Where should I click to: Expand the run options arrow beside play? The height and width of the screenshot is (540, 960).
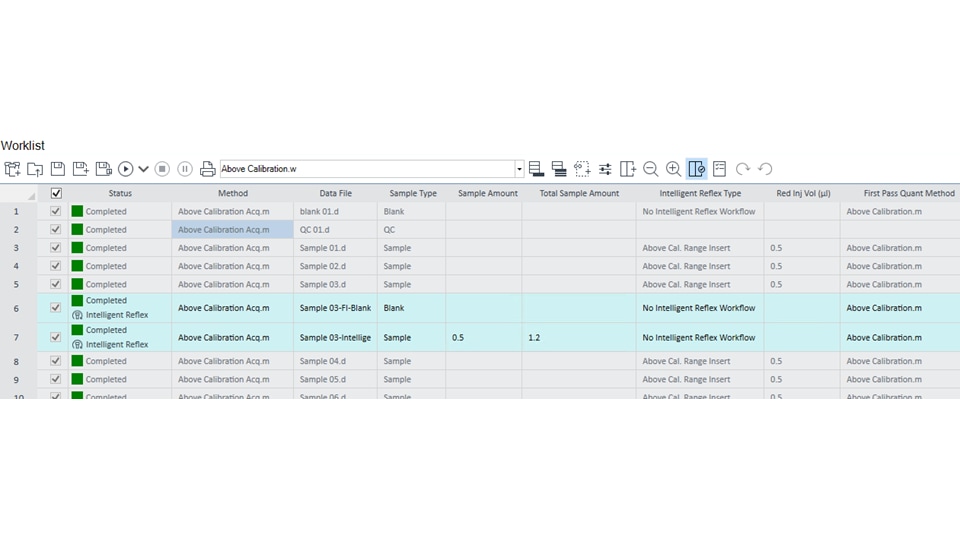[143, 169]
